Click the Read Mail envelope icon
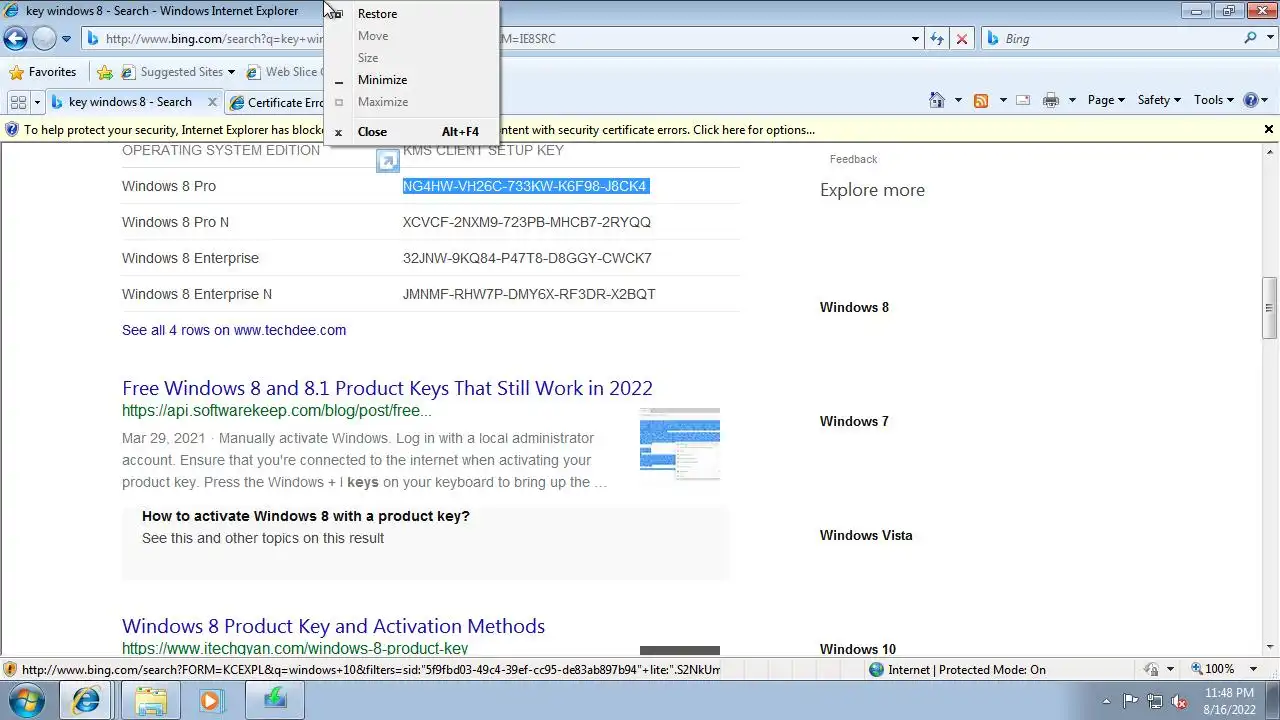Image resolution: width=1280 pixels, height=720 pixels. 1023,100
